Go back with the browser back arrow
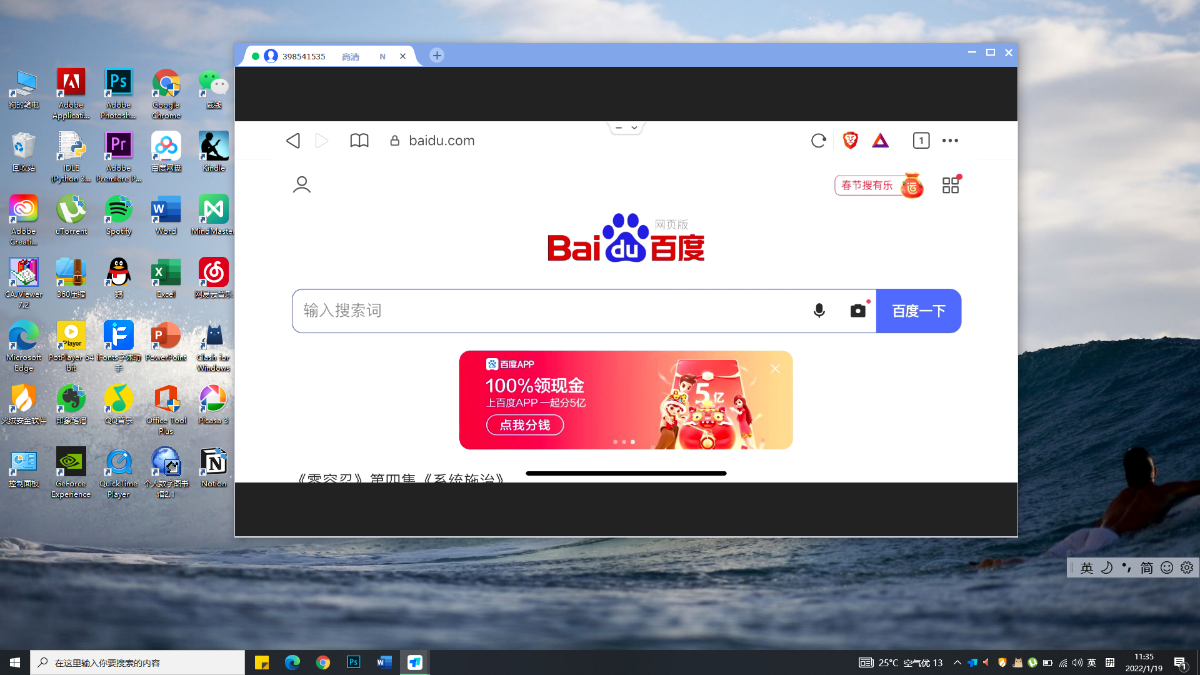1200x675 pixels. coord(293,141)
